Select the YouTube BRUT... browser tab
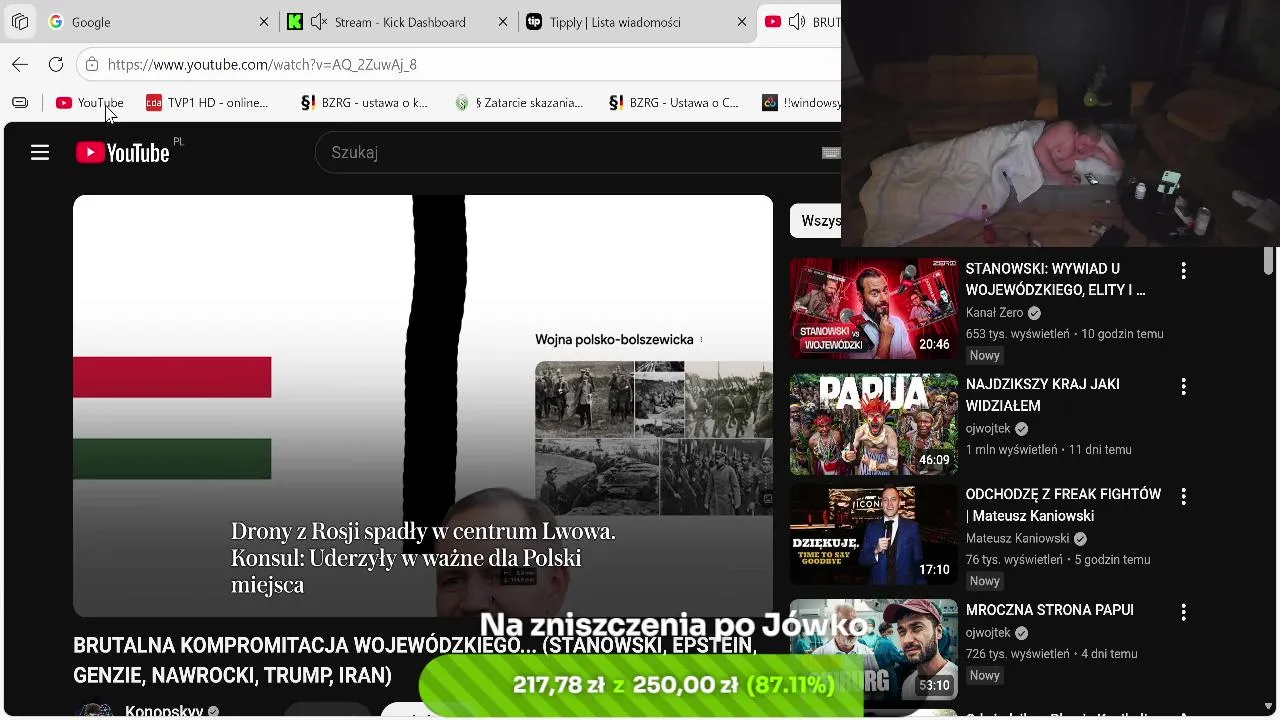Screen dimensions: 1280x720 tap(800, 22)
